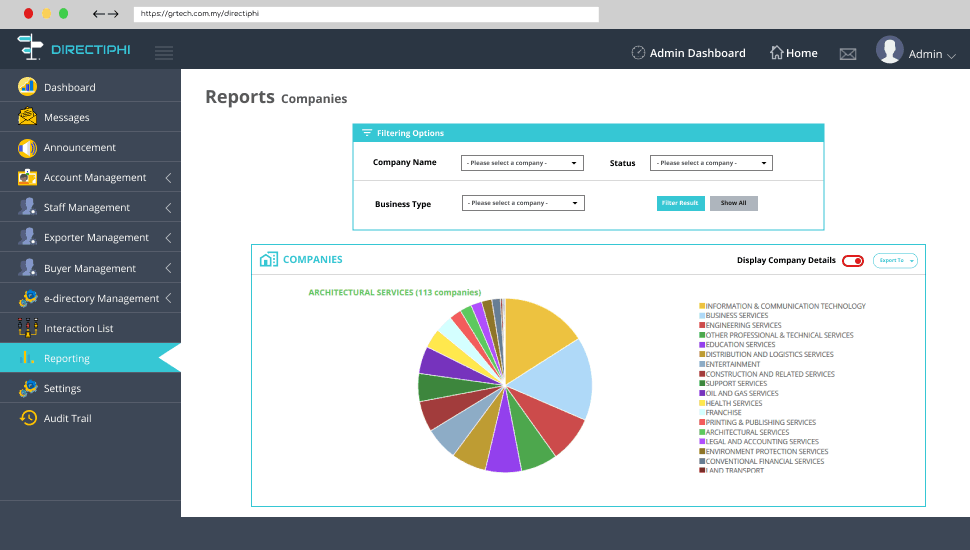Click the Interaction List icon
Image resolution: width=970 pixels, height=550 pixels.
pyautogui.click(x=27, y=328)
